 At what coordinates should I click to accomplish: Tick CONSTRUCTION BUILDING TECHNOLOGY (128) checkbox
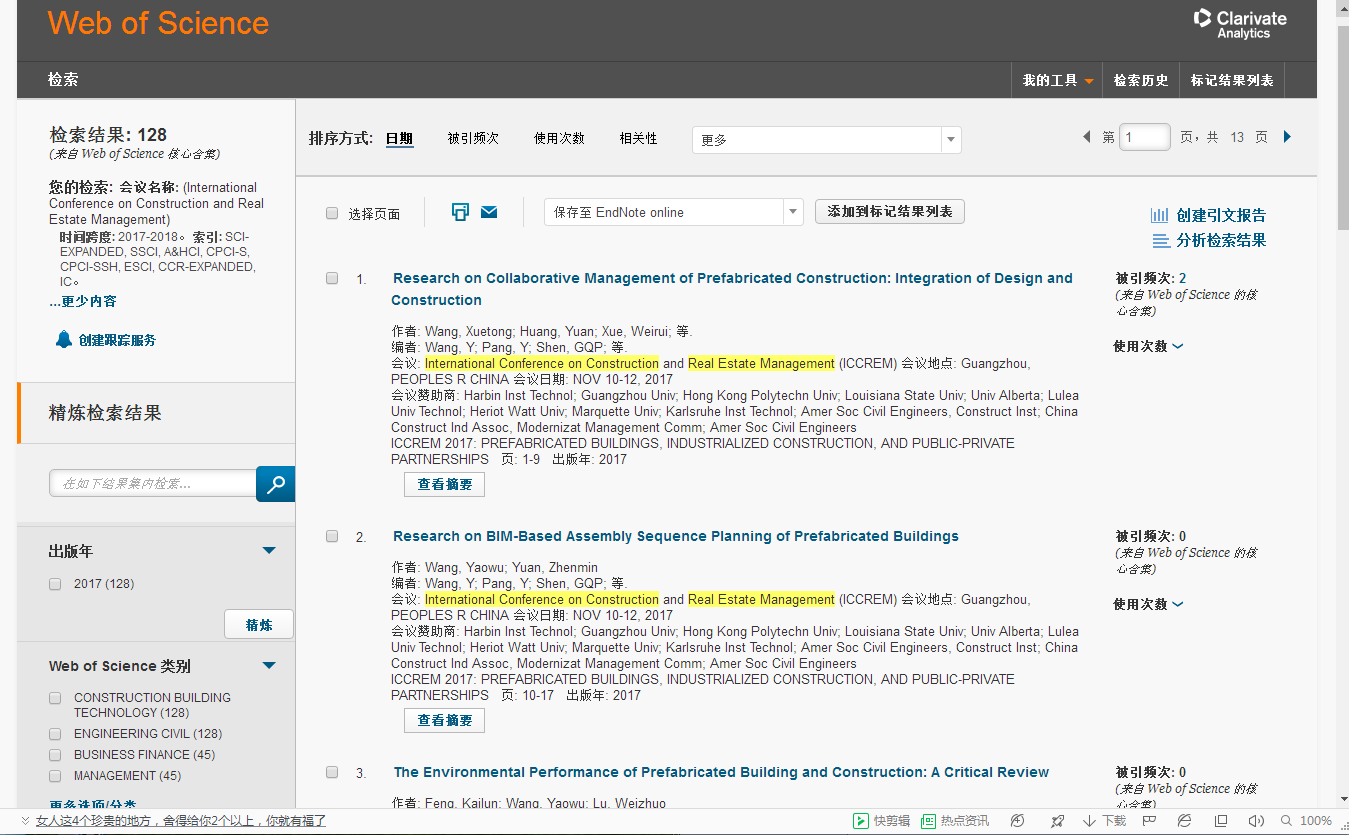point(55,698)
